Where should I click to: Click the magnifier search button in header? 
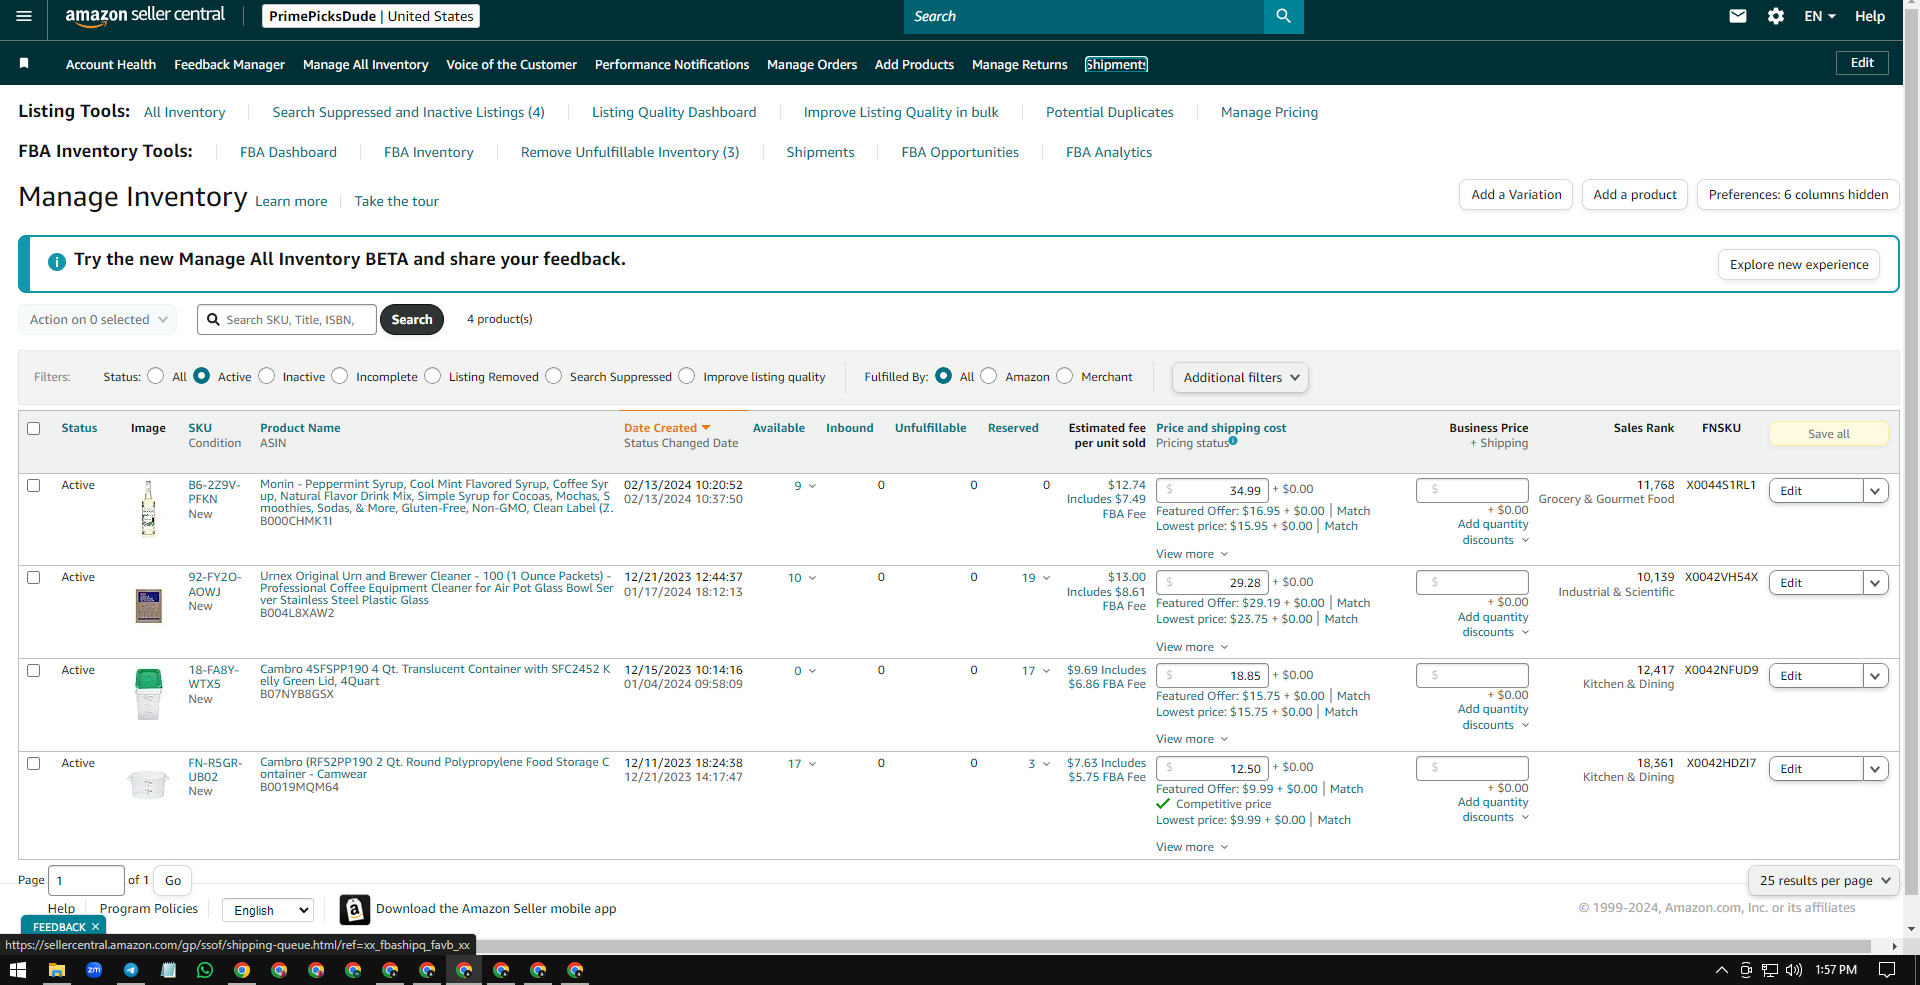1284,16
